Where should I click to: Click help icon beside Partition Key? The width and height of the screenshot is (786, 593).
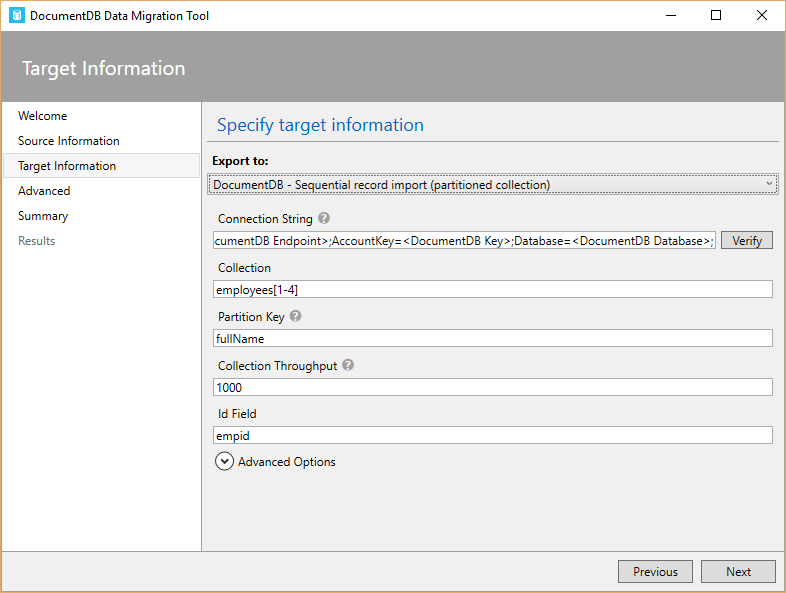[x=296, y=317]
